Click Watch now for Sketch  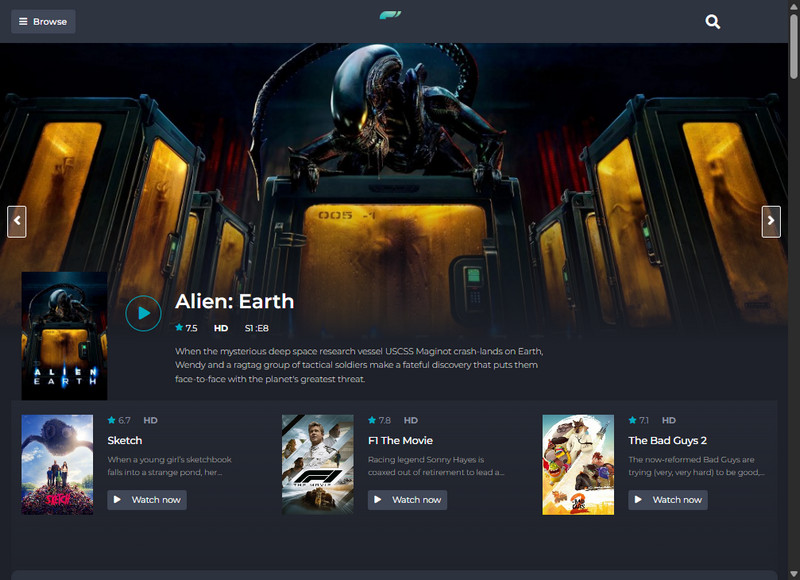[147, 500]
